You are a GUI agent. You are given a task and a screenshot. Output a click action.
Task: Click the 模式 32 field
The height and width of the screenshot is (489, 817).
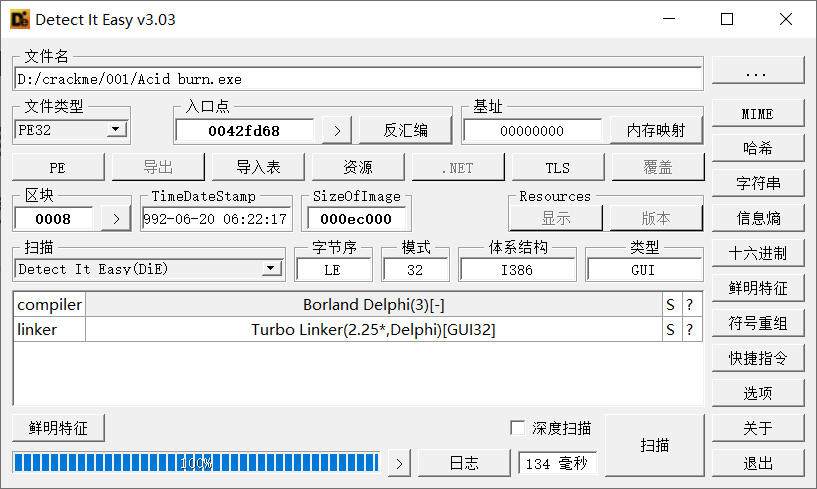click(x=415, y=270)
